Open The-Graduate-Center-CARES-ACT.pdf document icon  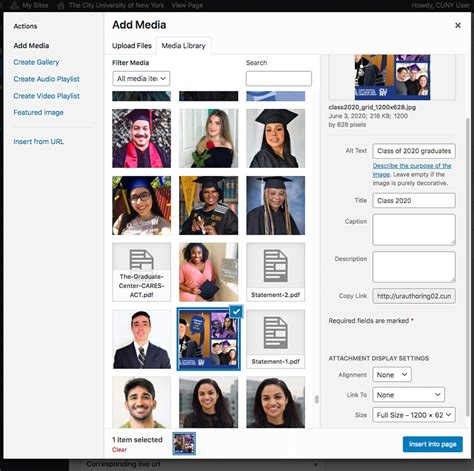point(141,272)
